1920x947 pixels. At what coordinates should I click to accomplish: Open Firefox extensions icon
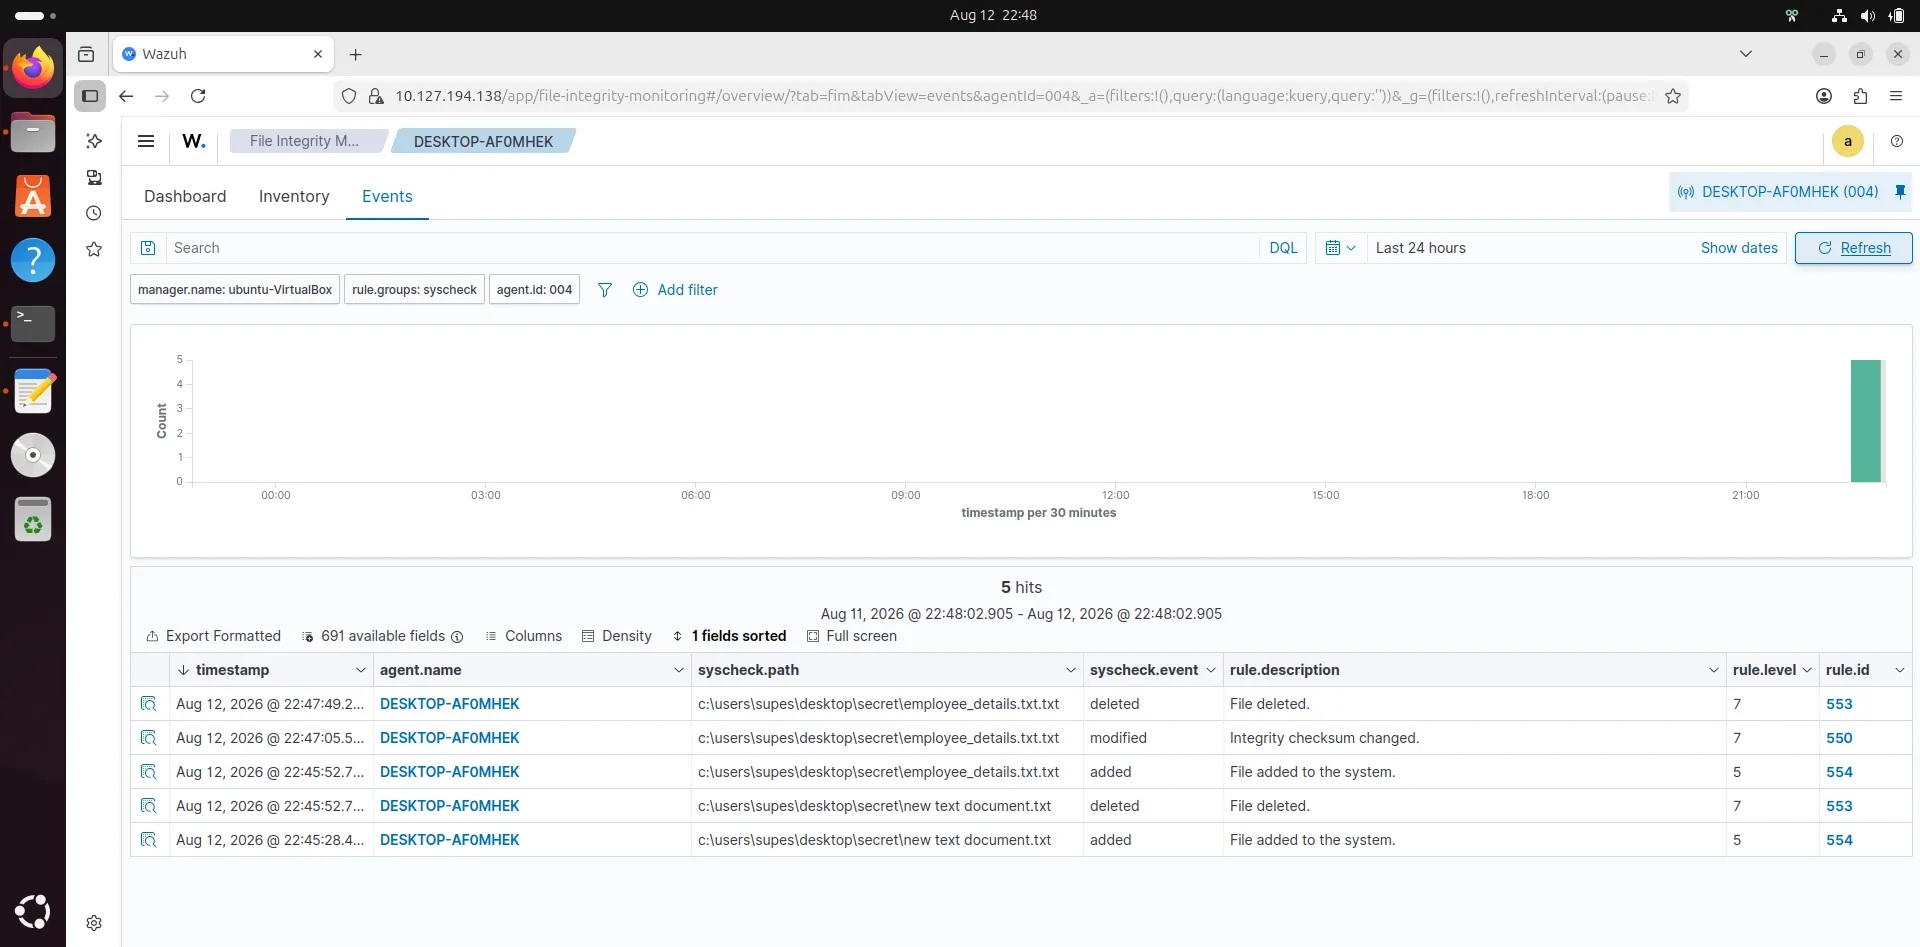tap(1860, 96)
